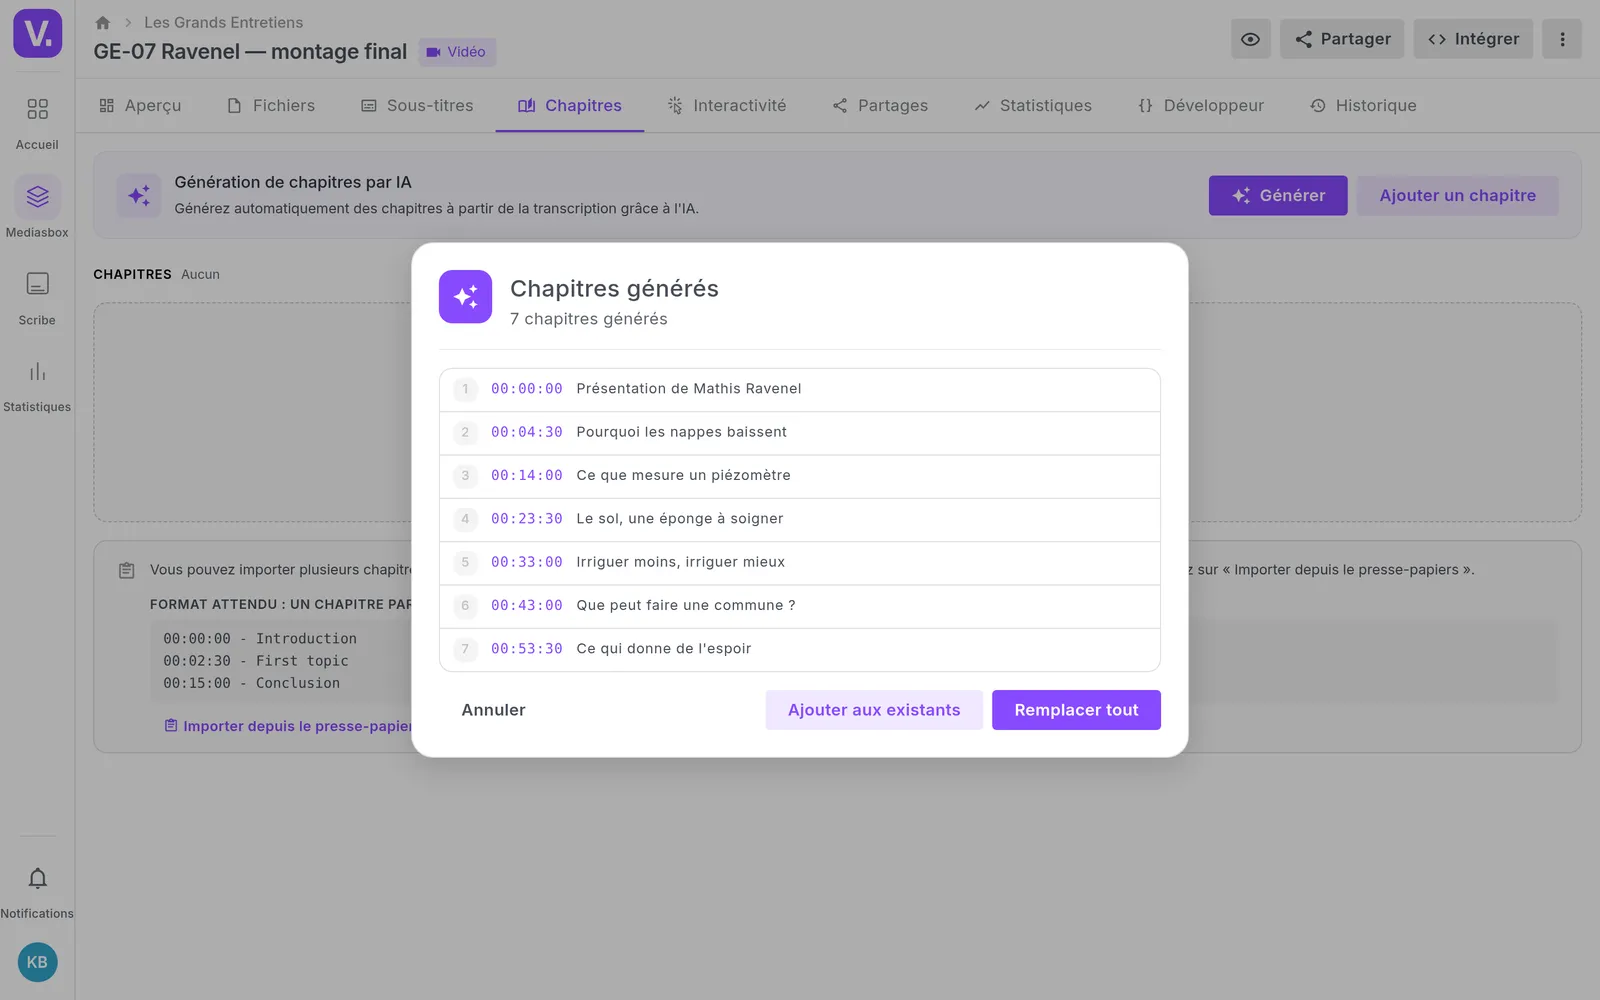This screenshot has width=1600, height=1000.
Task: Click the Partager button
Action: (x=1342, y=39)
